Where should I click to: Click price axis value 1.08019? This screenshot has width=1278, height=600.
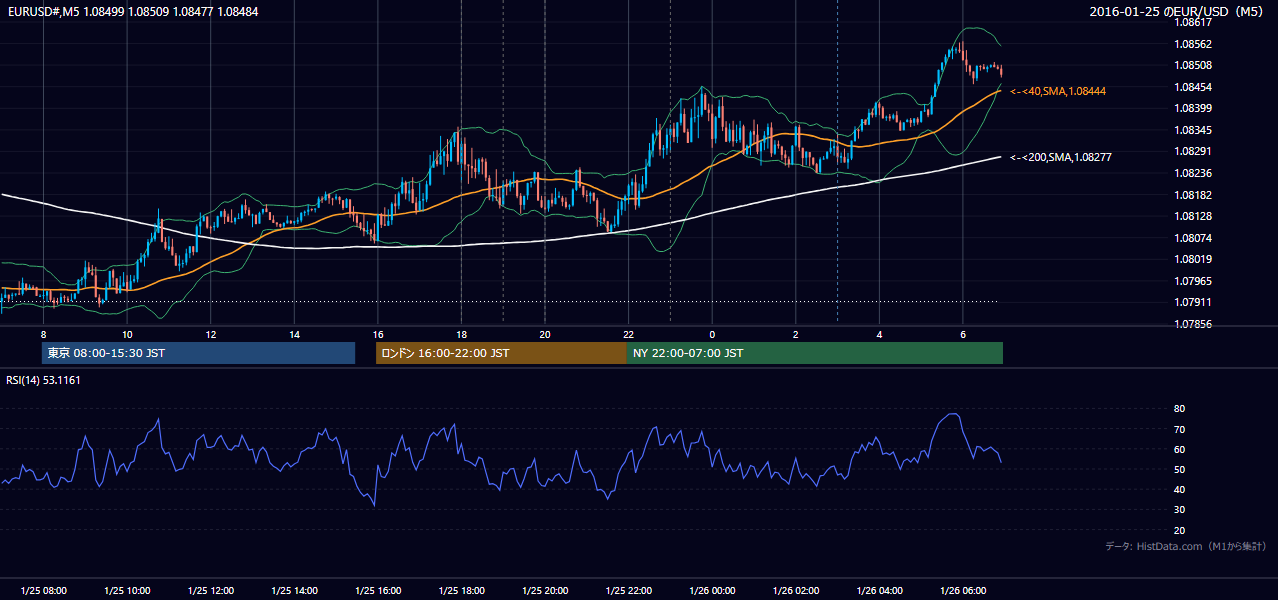[1192, 260]
